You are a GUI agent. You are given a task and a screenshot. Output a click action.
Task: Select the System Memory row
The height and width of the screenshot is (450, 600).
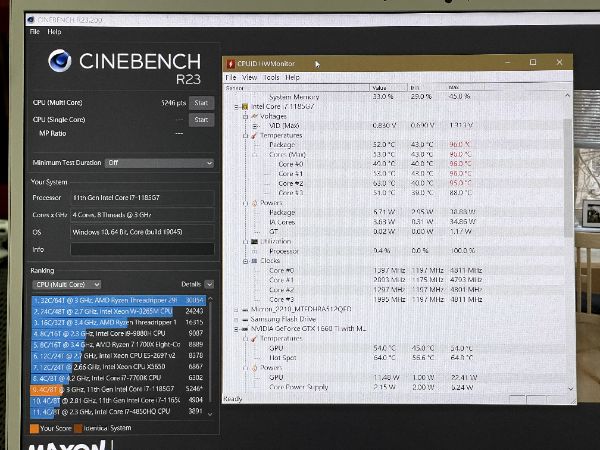pyautogui.click(x=393, y=97)
